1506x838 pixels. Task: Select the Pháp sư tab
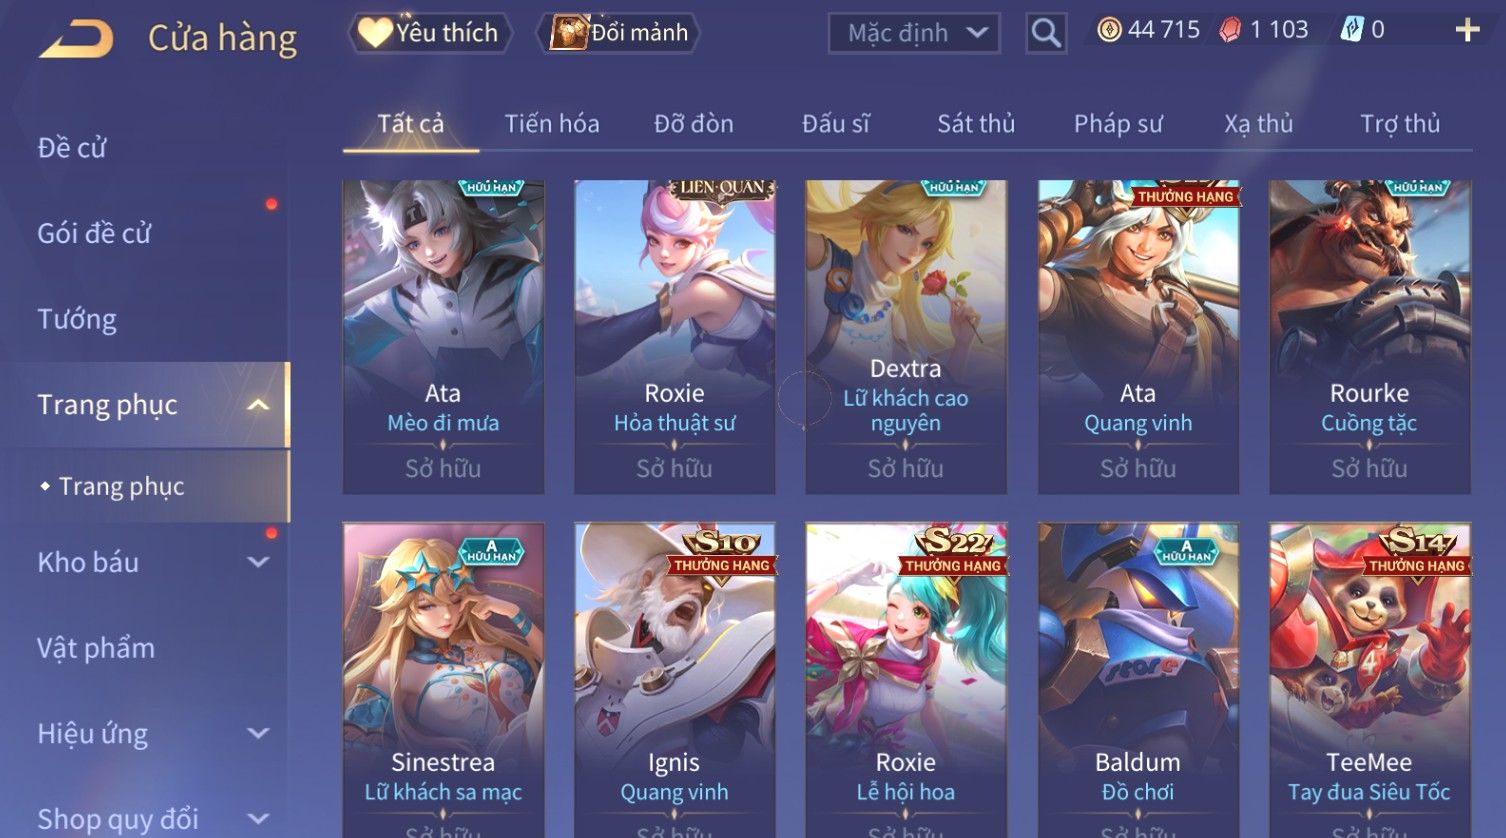(1118, 124)
